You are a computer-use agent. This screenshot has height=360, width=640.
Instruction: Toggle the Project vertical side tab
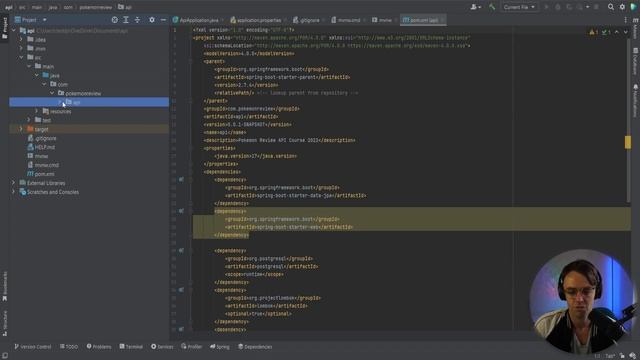(x=4, y=28)
